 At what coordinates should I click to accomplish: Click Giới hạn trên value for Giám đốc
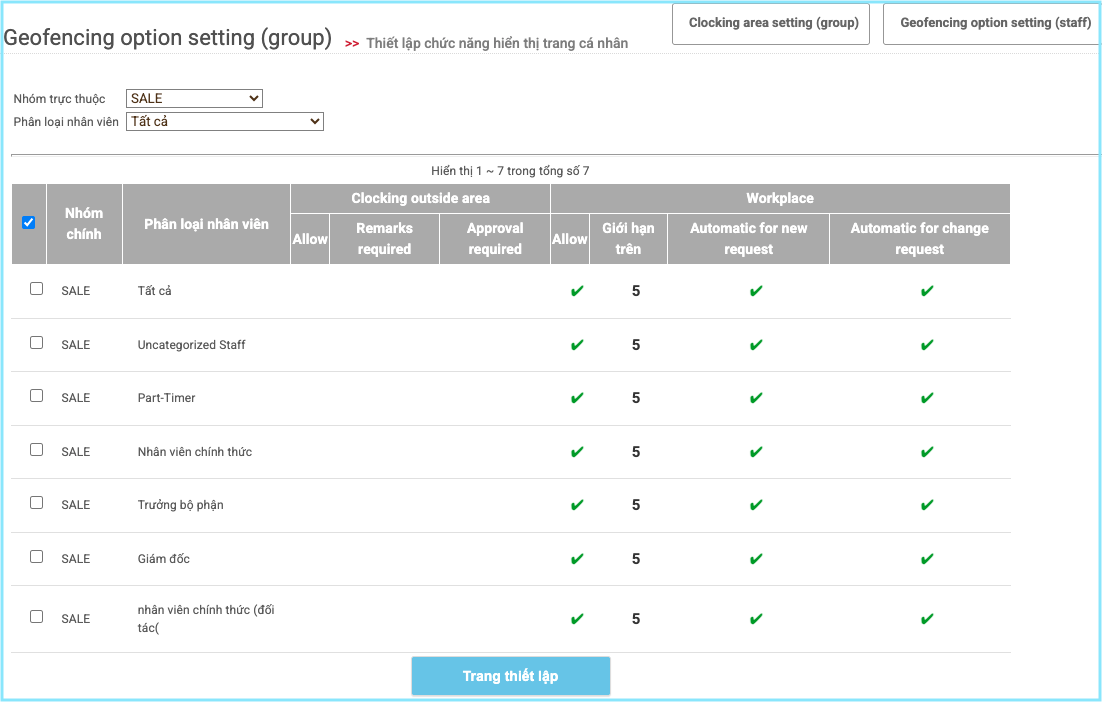(636, 559)
